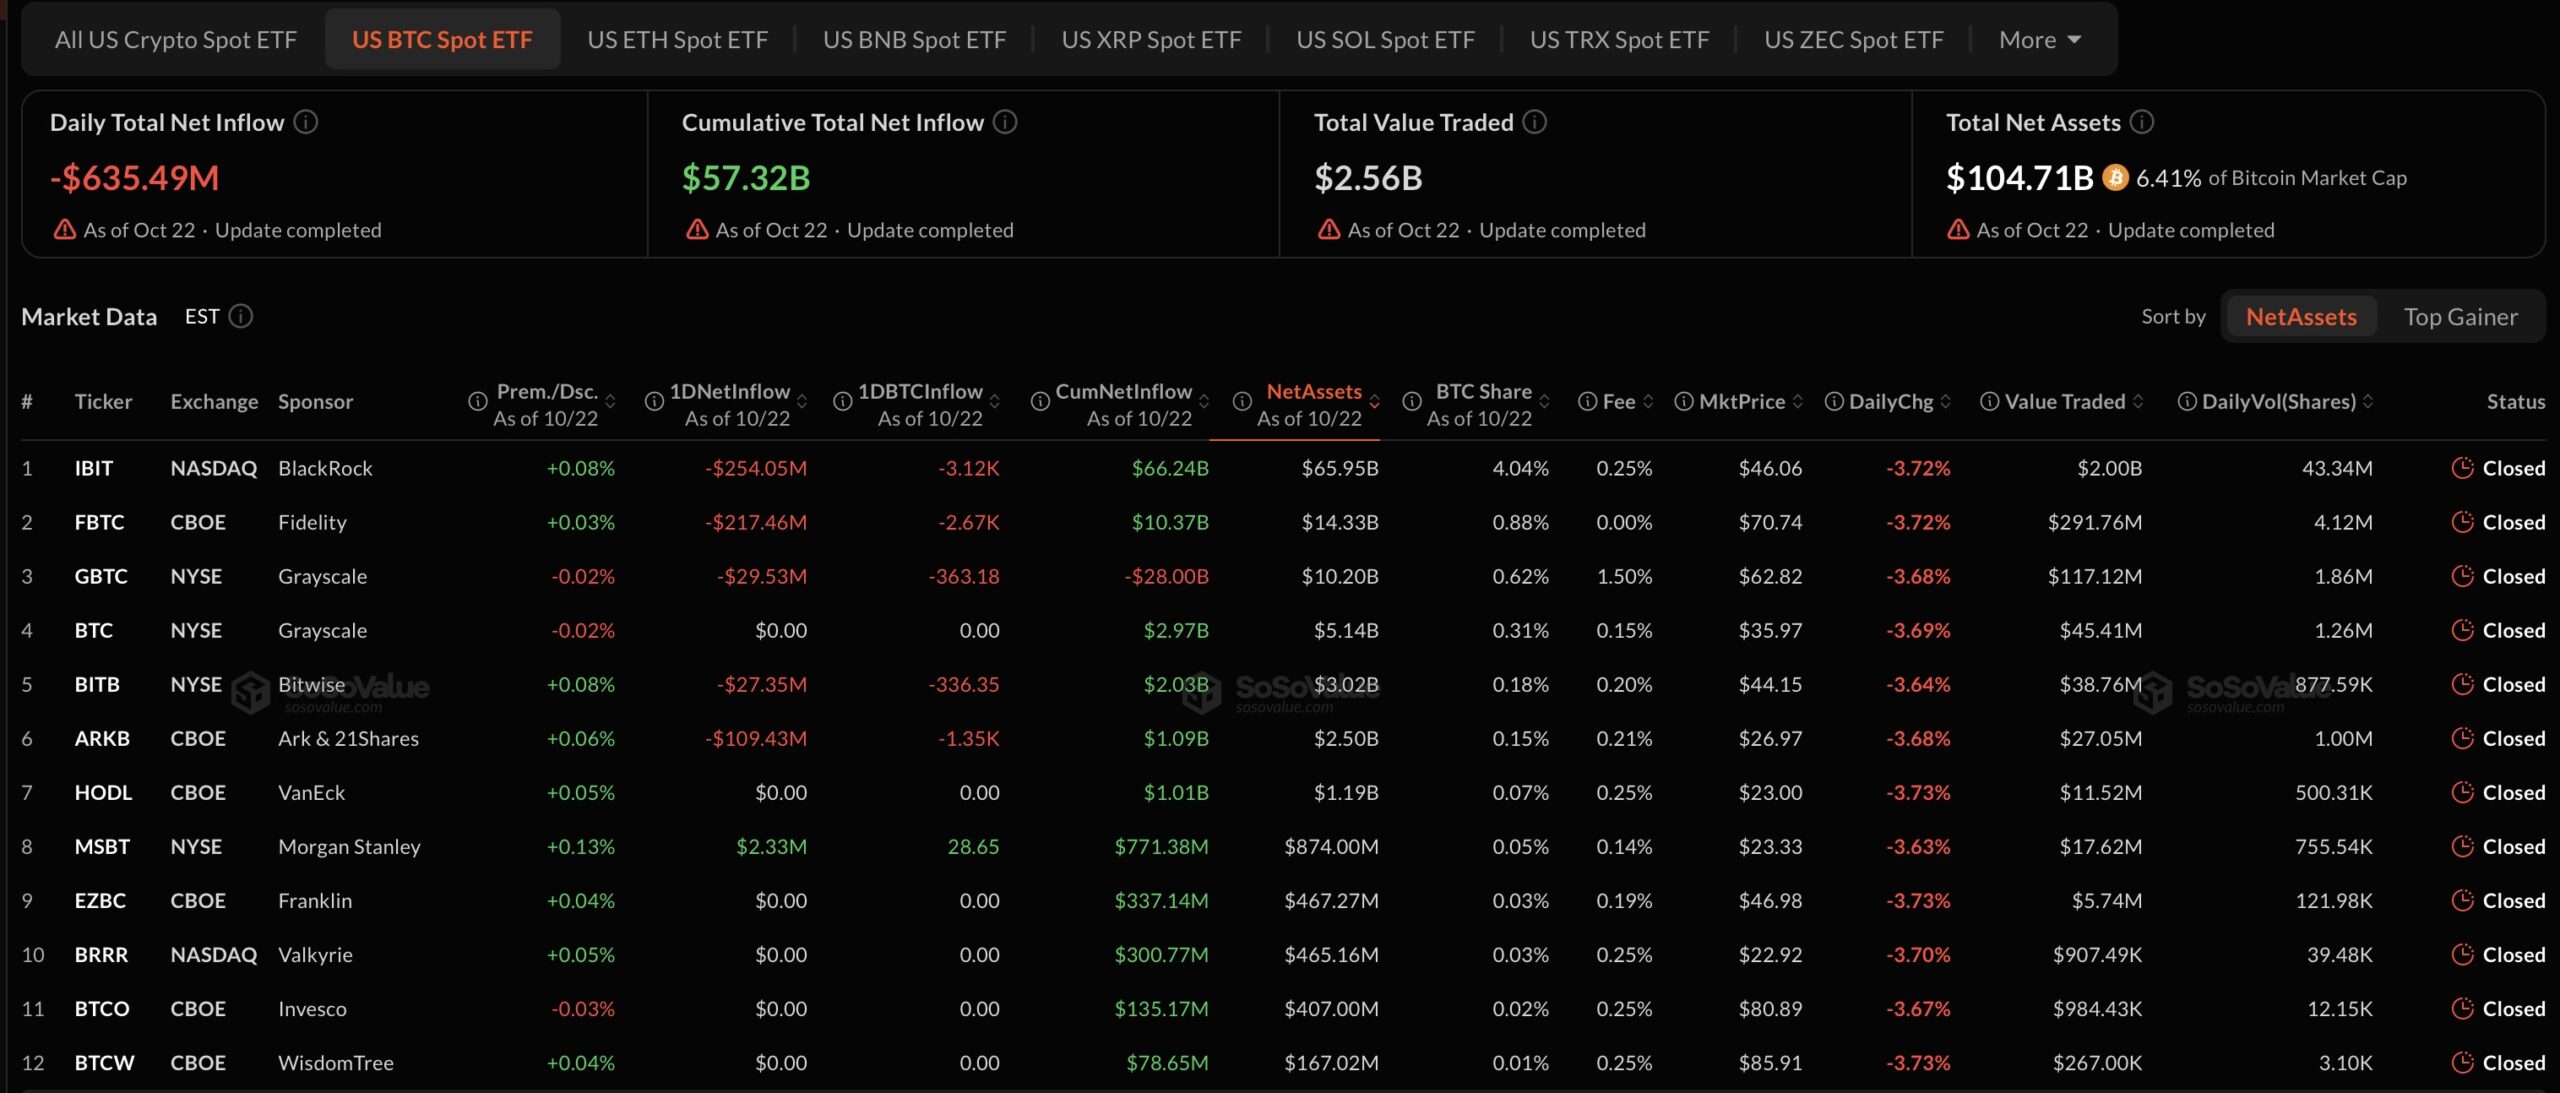Select the -$635.49M daily inflow value
Screen dimensions: 2560x1093
pos(135,178)
